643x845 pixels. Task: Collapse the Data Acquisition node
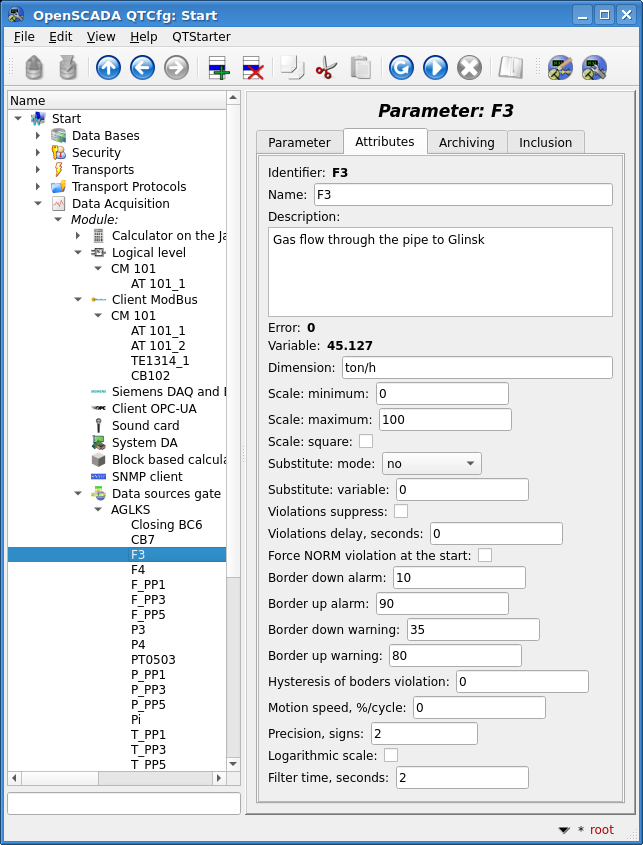click(38, 204)
